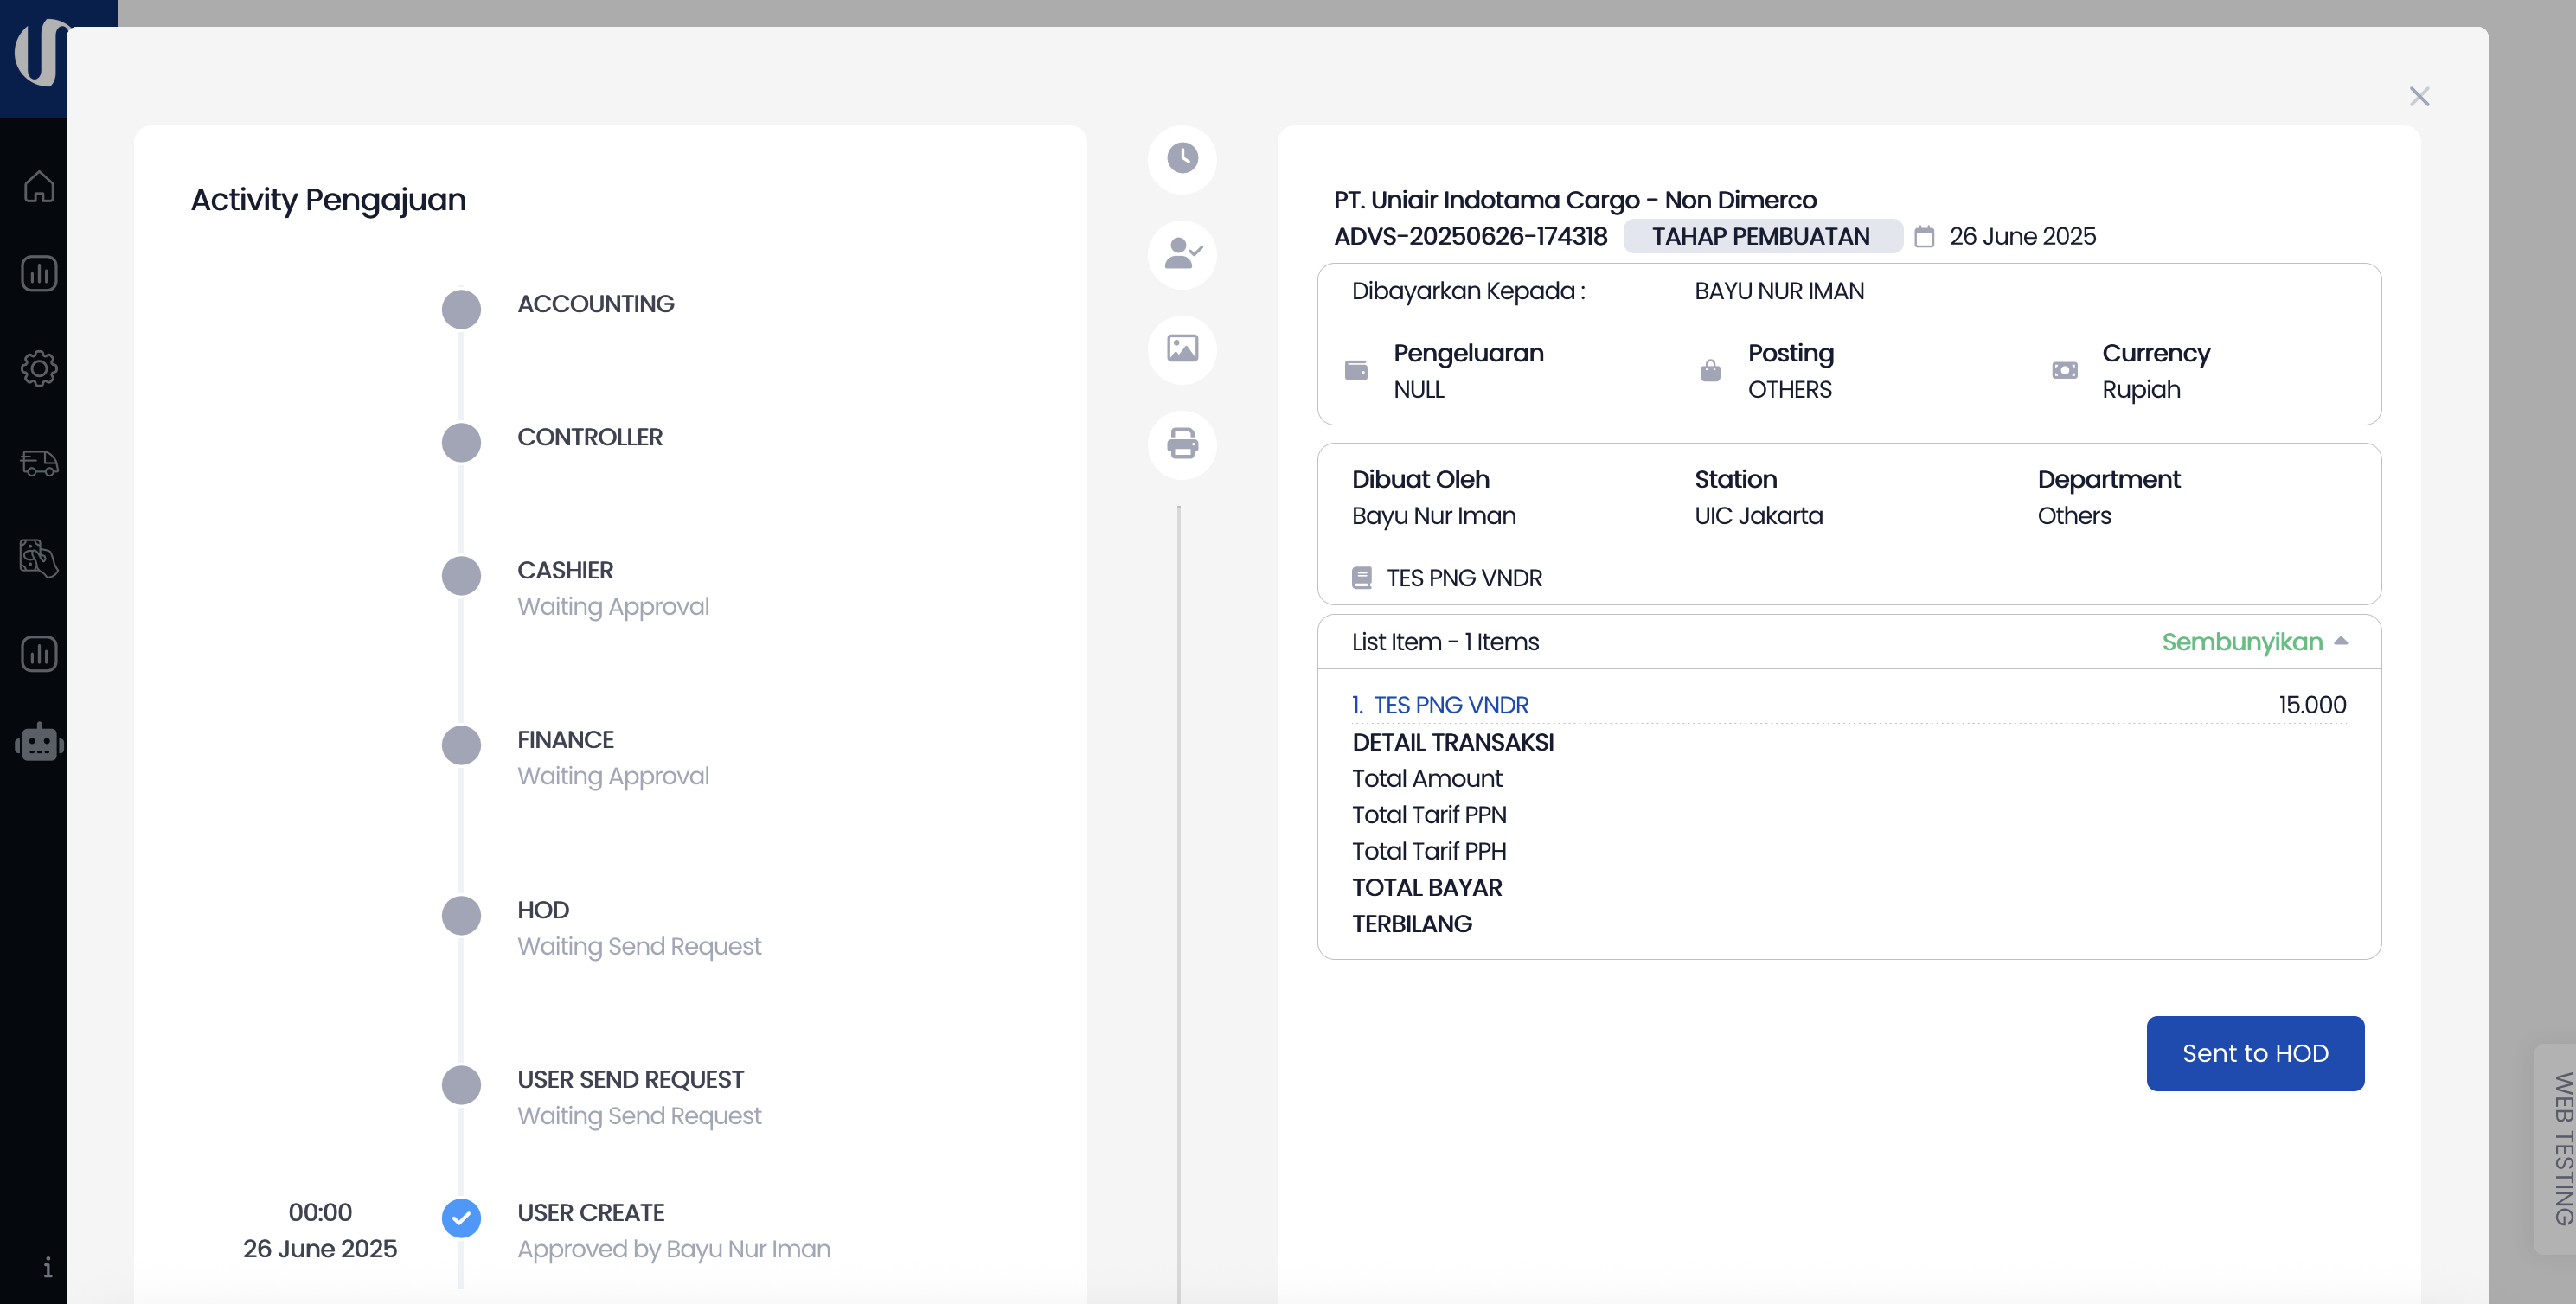This screenshot has height=1304, width=2576.
Task: Click the user approval icon button
Action: click(x=1182, y=253)
